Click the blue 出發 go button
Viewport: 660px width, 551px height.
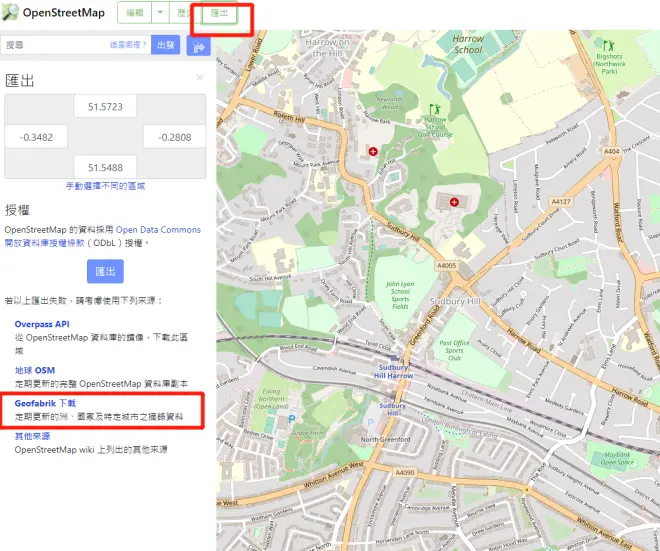pyautogui.click(x=165, y=45)
